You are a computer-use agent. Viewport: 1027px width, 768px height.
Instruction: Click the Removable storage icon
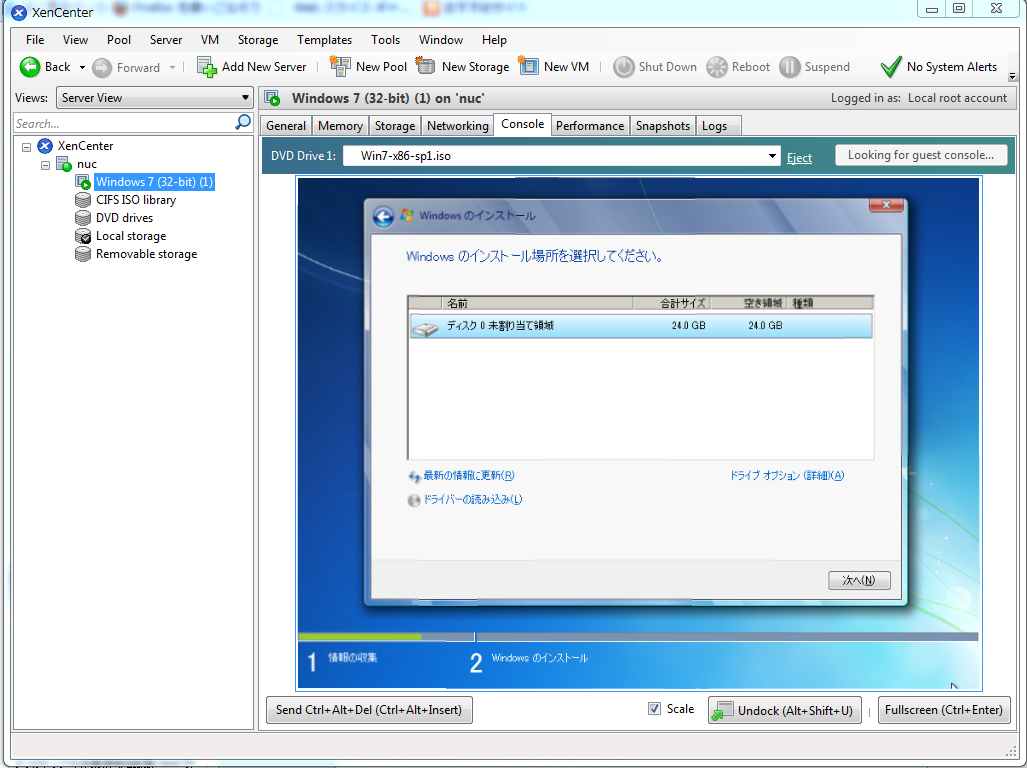[x=83, y=254]
